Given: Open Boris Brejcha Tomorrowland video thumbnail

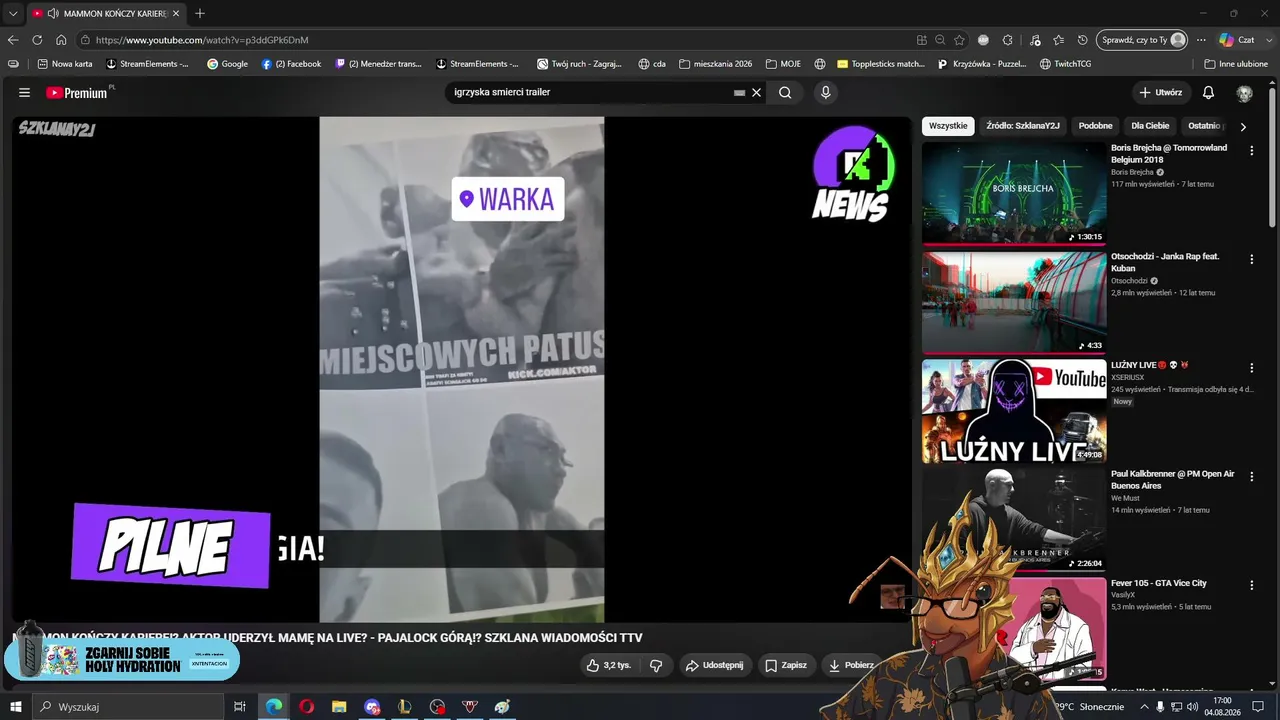Looking at the screenshot, I should coord(1014,193).
